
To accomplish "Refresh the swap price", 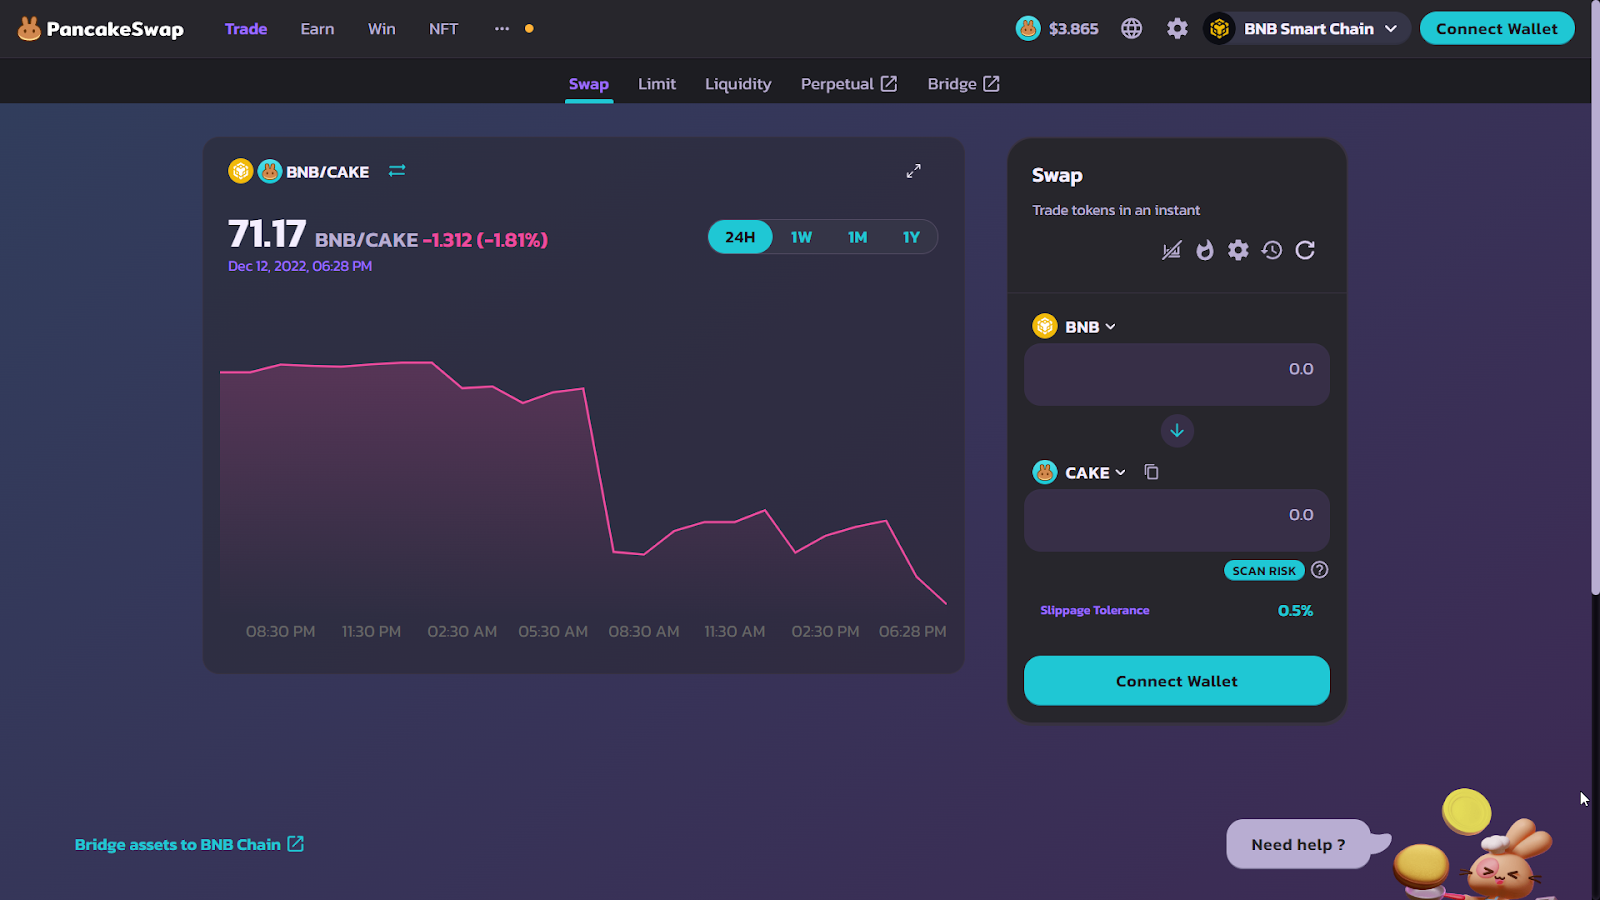I will 1305,250.
